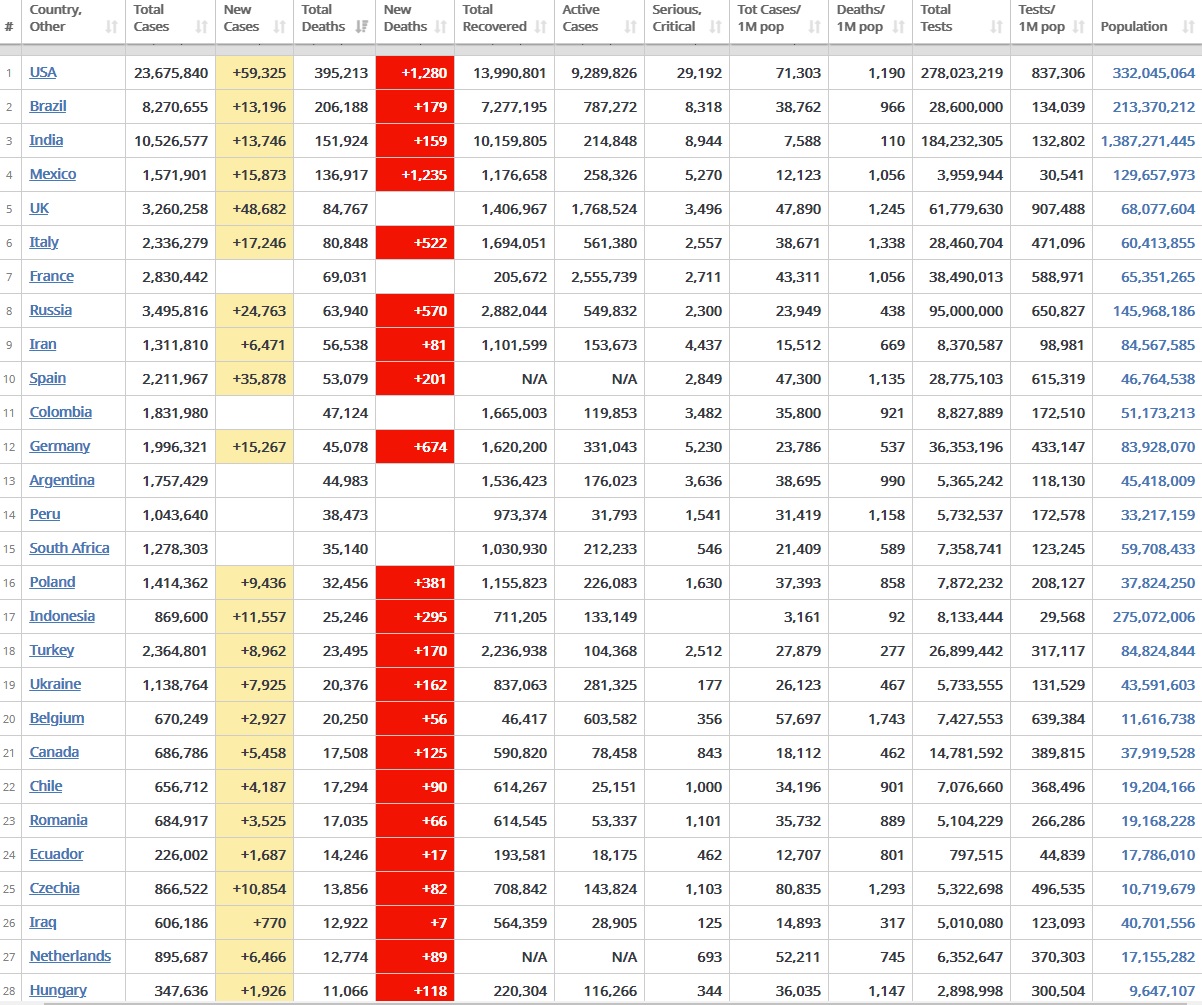
Task: Sort by Total Tests column arrows
Action: point(997,27)
